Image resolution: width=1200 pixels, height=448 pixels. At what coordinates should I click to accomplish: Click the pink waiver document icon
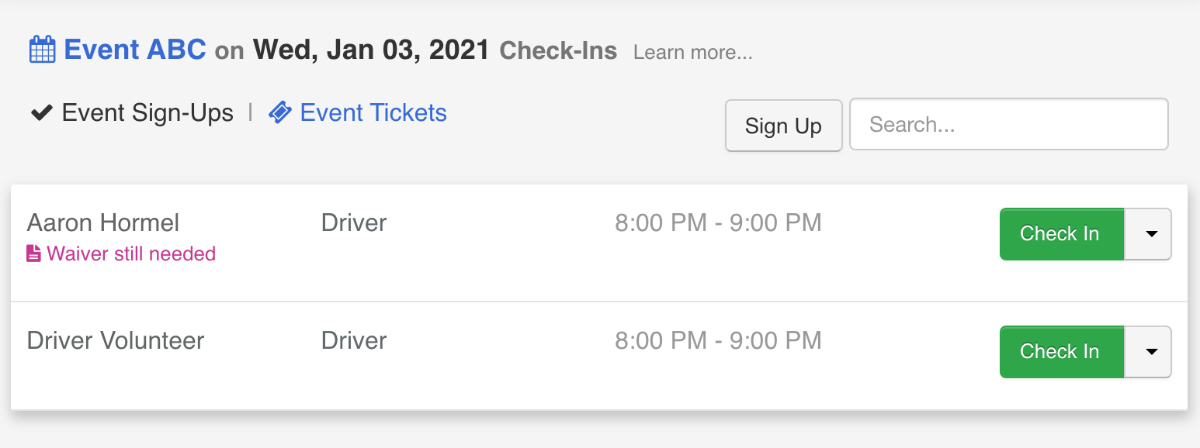(34, 254)
